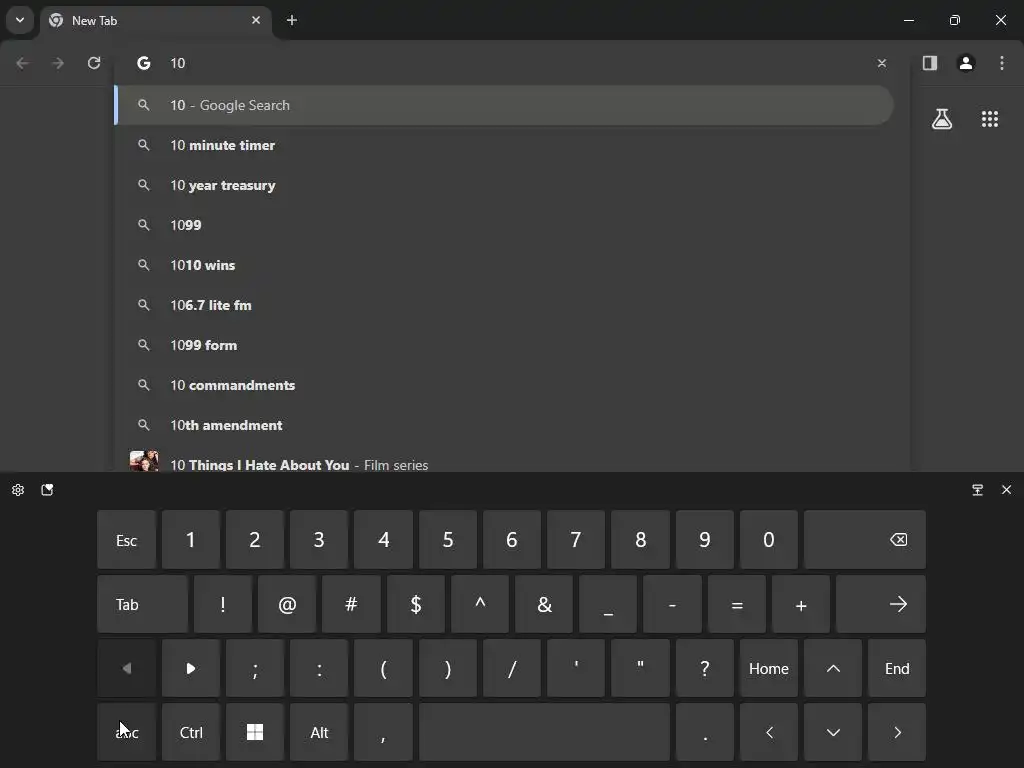Tap the number 9 key
The width and height of the screenshot is (1024, 768).
pyautogui.click(x=705, y=539)
